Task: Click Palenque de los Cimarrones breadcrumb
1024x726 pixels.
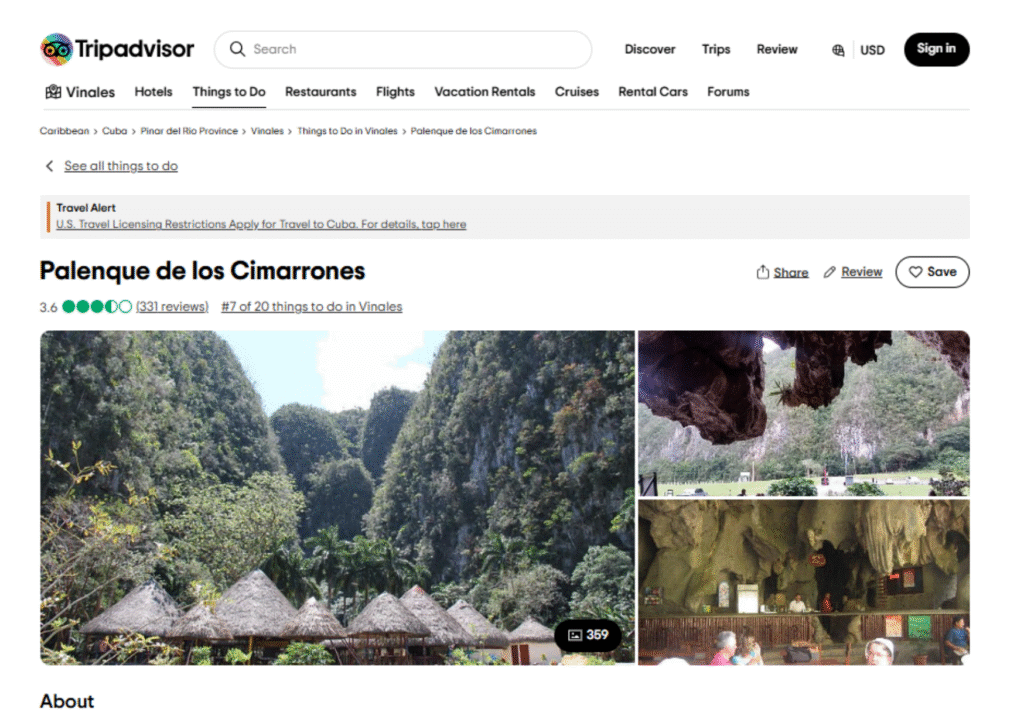Action: (x=473, y=131)
